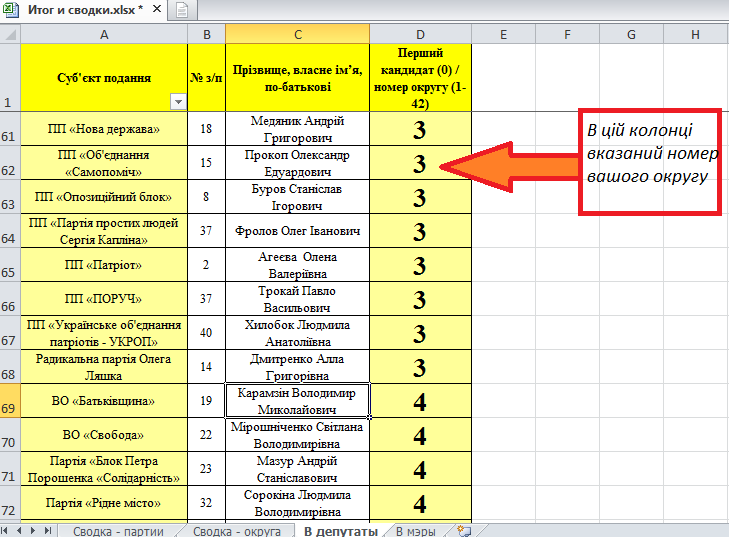Select cell Буров Станіслав Ігорович
Viewport: 729px width, 537px height.
[298, 197]
